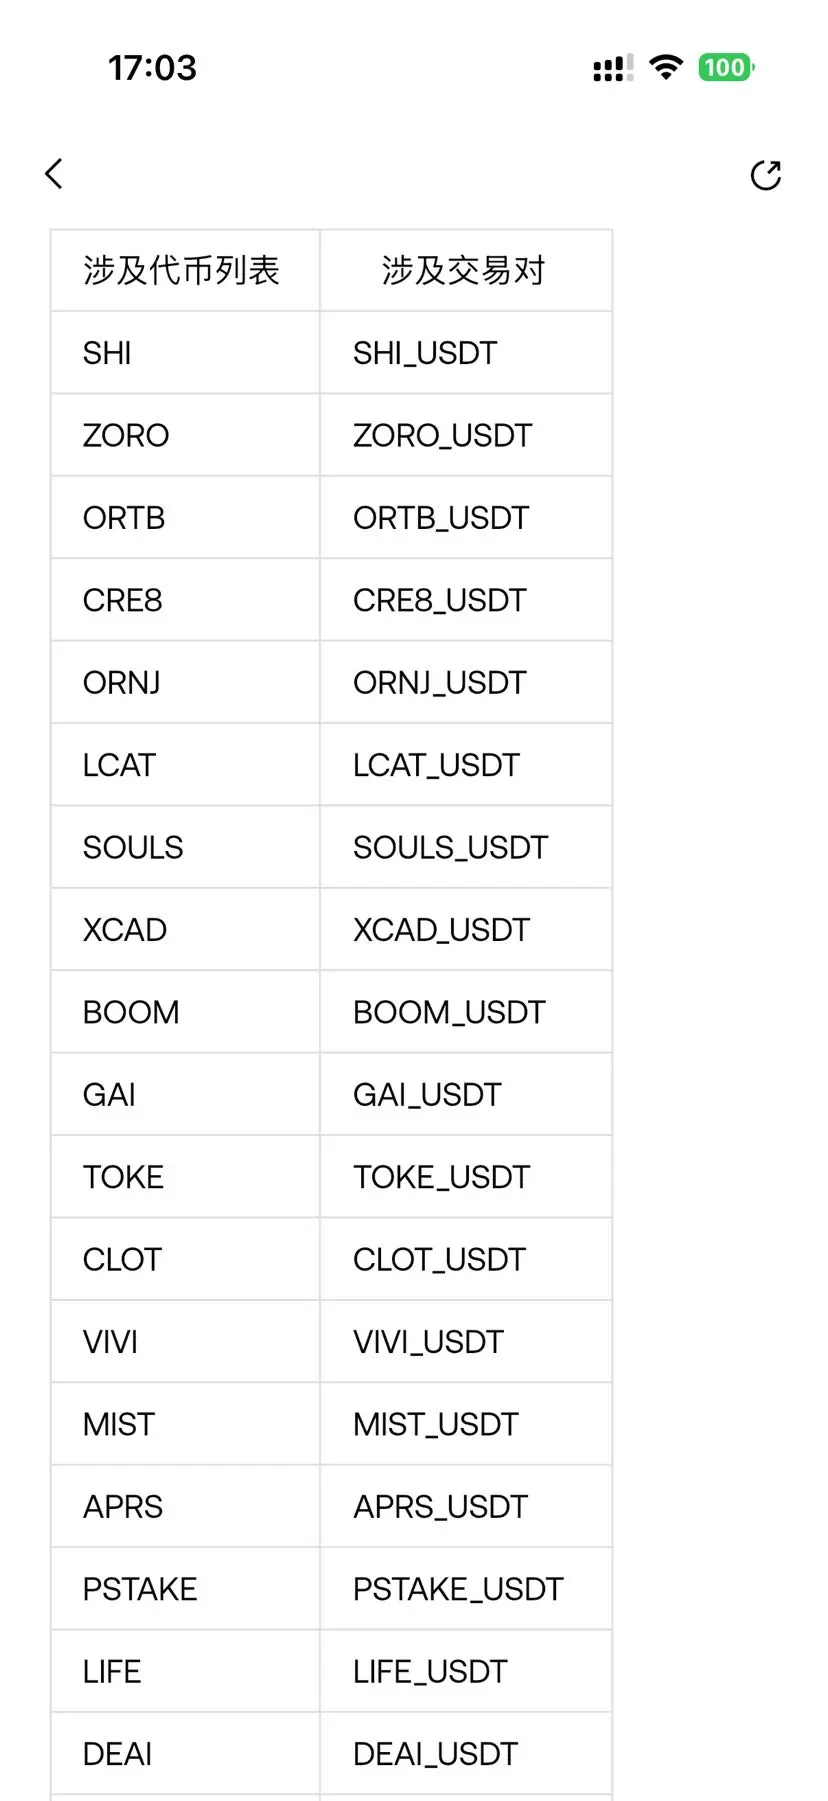Select the XCAD token cell

(x=185, y=930)
